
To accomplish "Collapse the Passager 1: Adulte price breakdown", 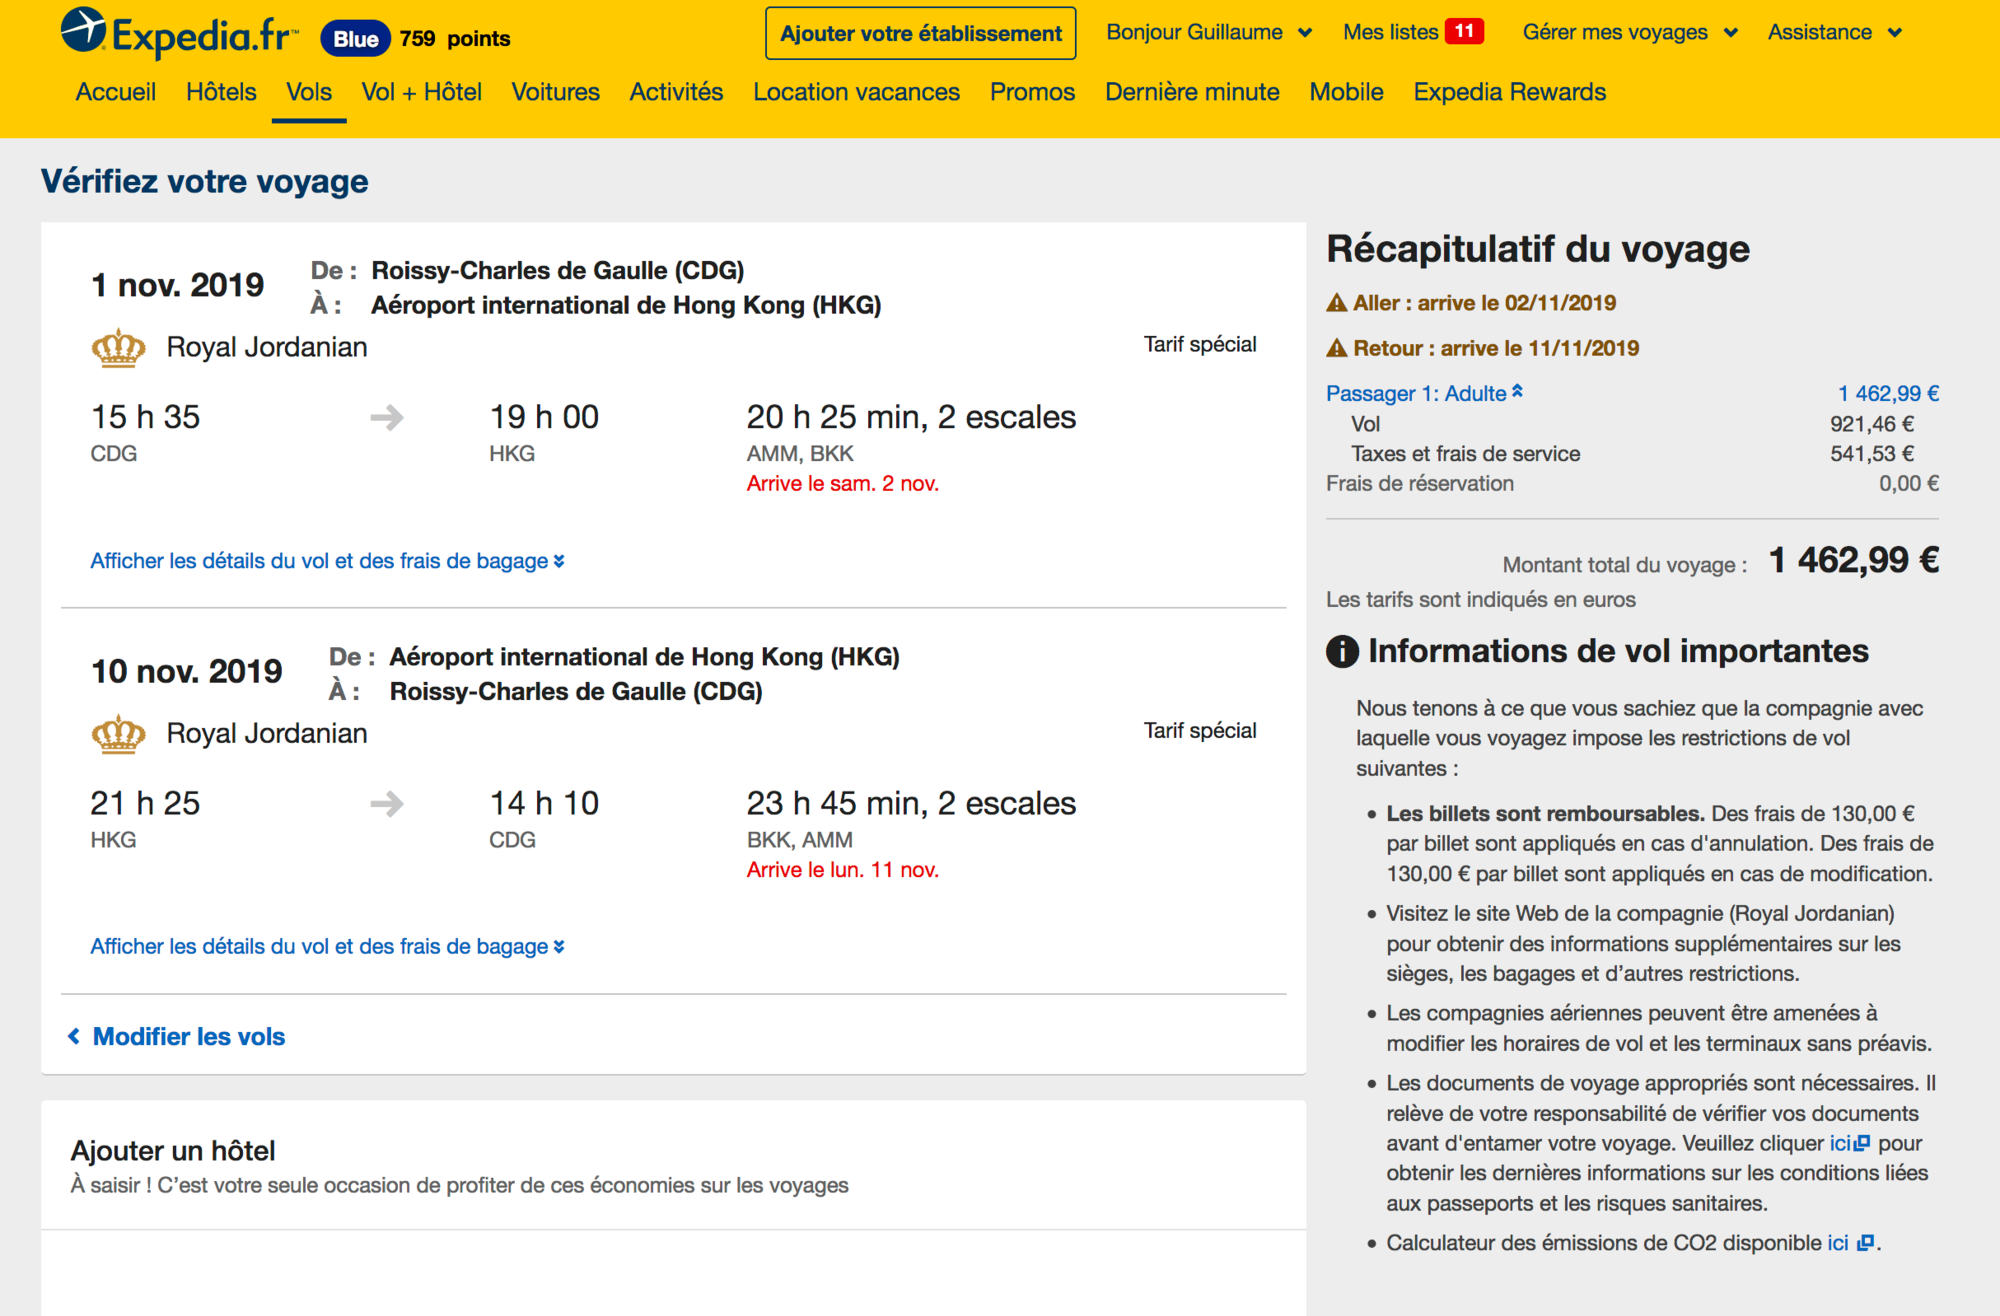I will pyautogui.click(x=1424, y=393).
